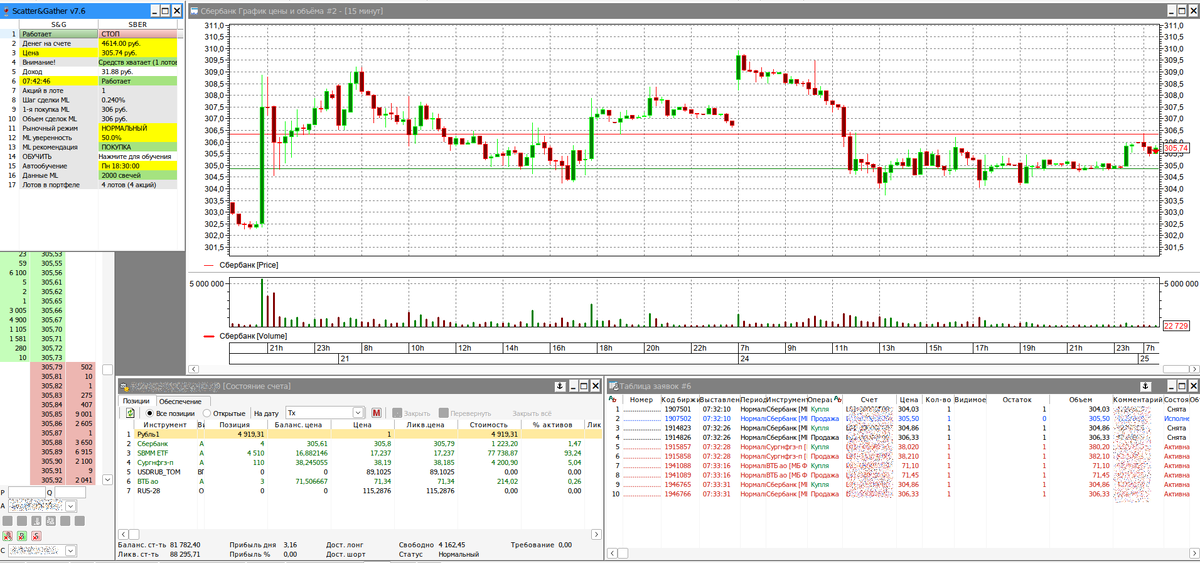The image size is (1200, 563).
Task: Click the СТОП cell in Scatter&Gather
Action: point(139,33)
